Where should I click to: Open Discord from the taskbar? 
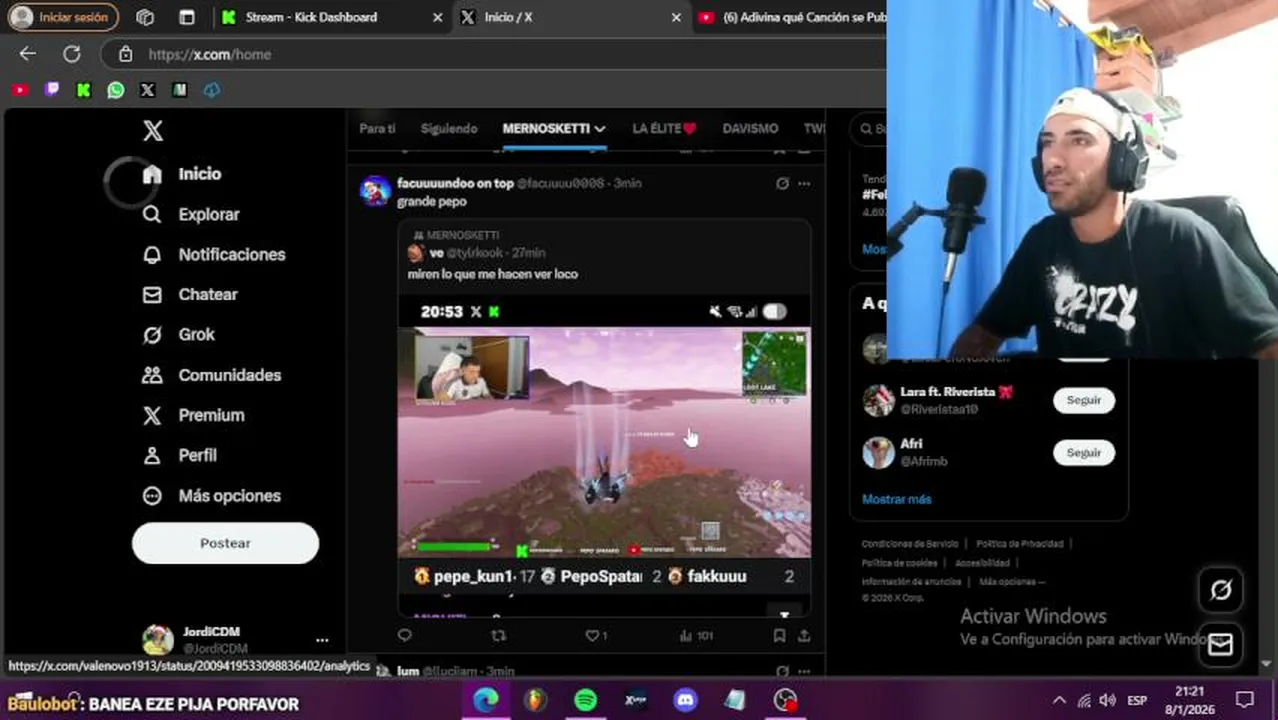point(685,701)
